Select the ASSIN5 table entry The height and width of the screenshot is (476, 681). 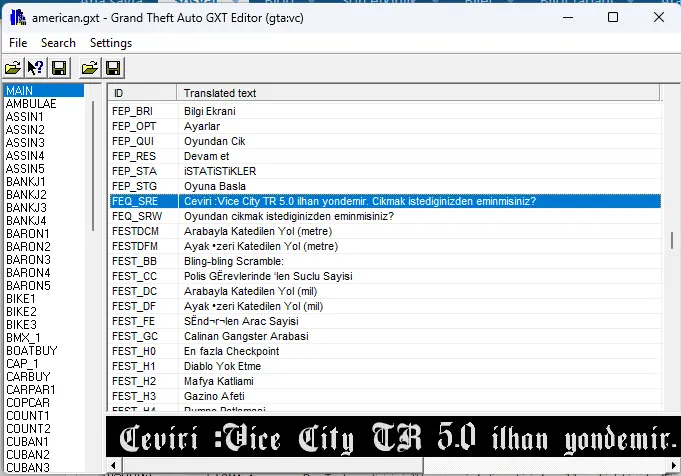(x=25, y=169)
